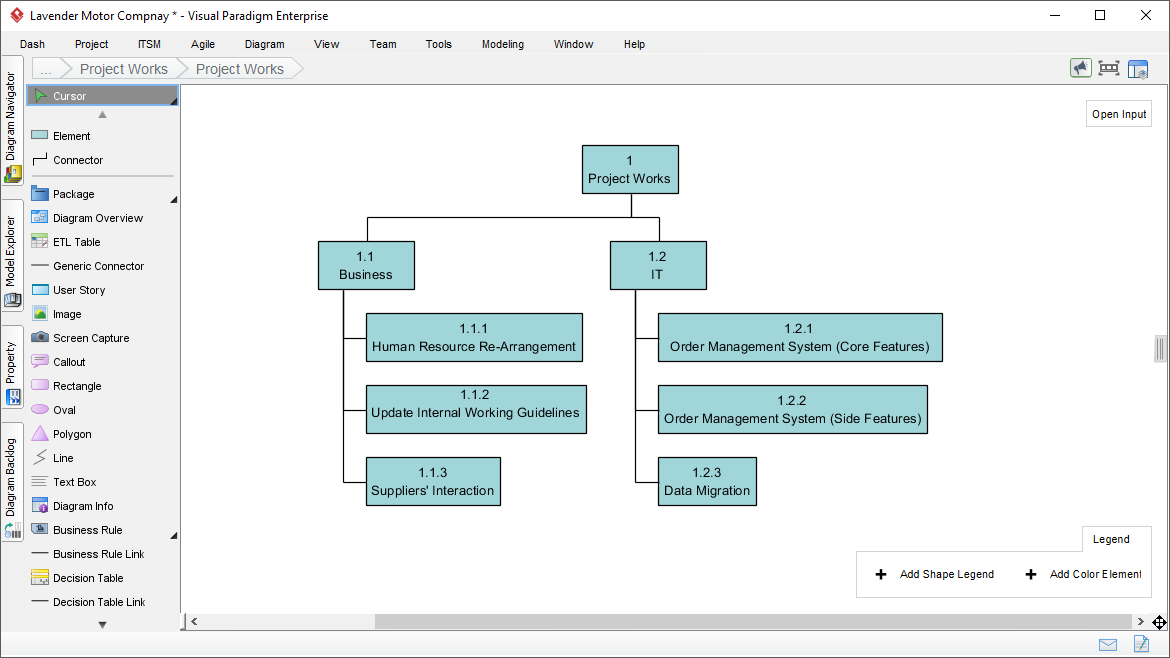
Task: Select the Text Box tool
Action: click(102, 482)
